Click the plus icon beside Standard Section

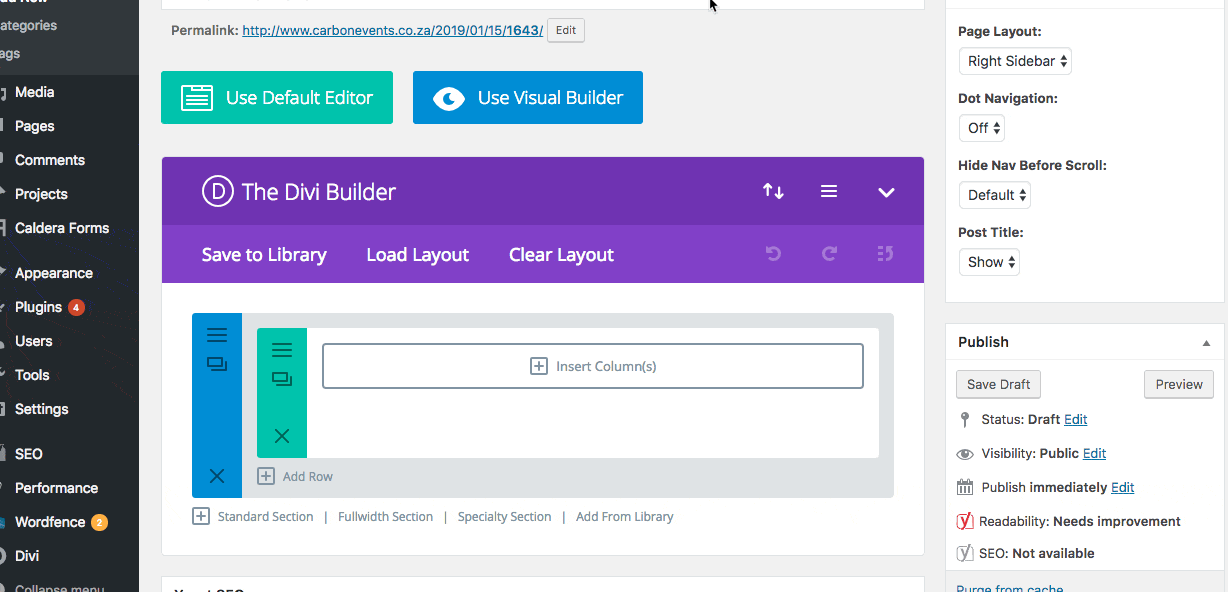[201, 517]
